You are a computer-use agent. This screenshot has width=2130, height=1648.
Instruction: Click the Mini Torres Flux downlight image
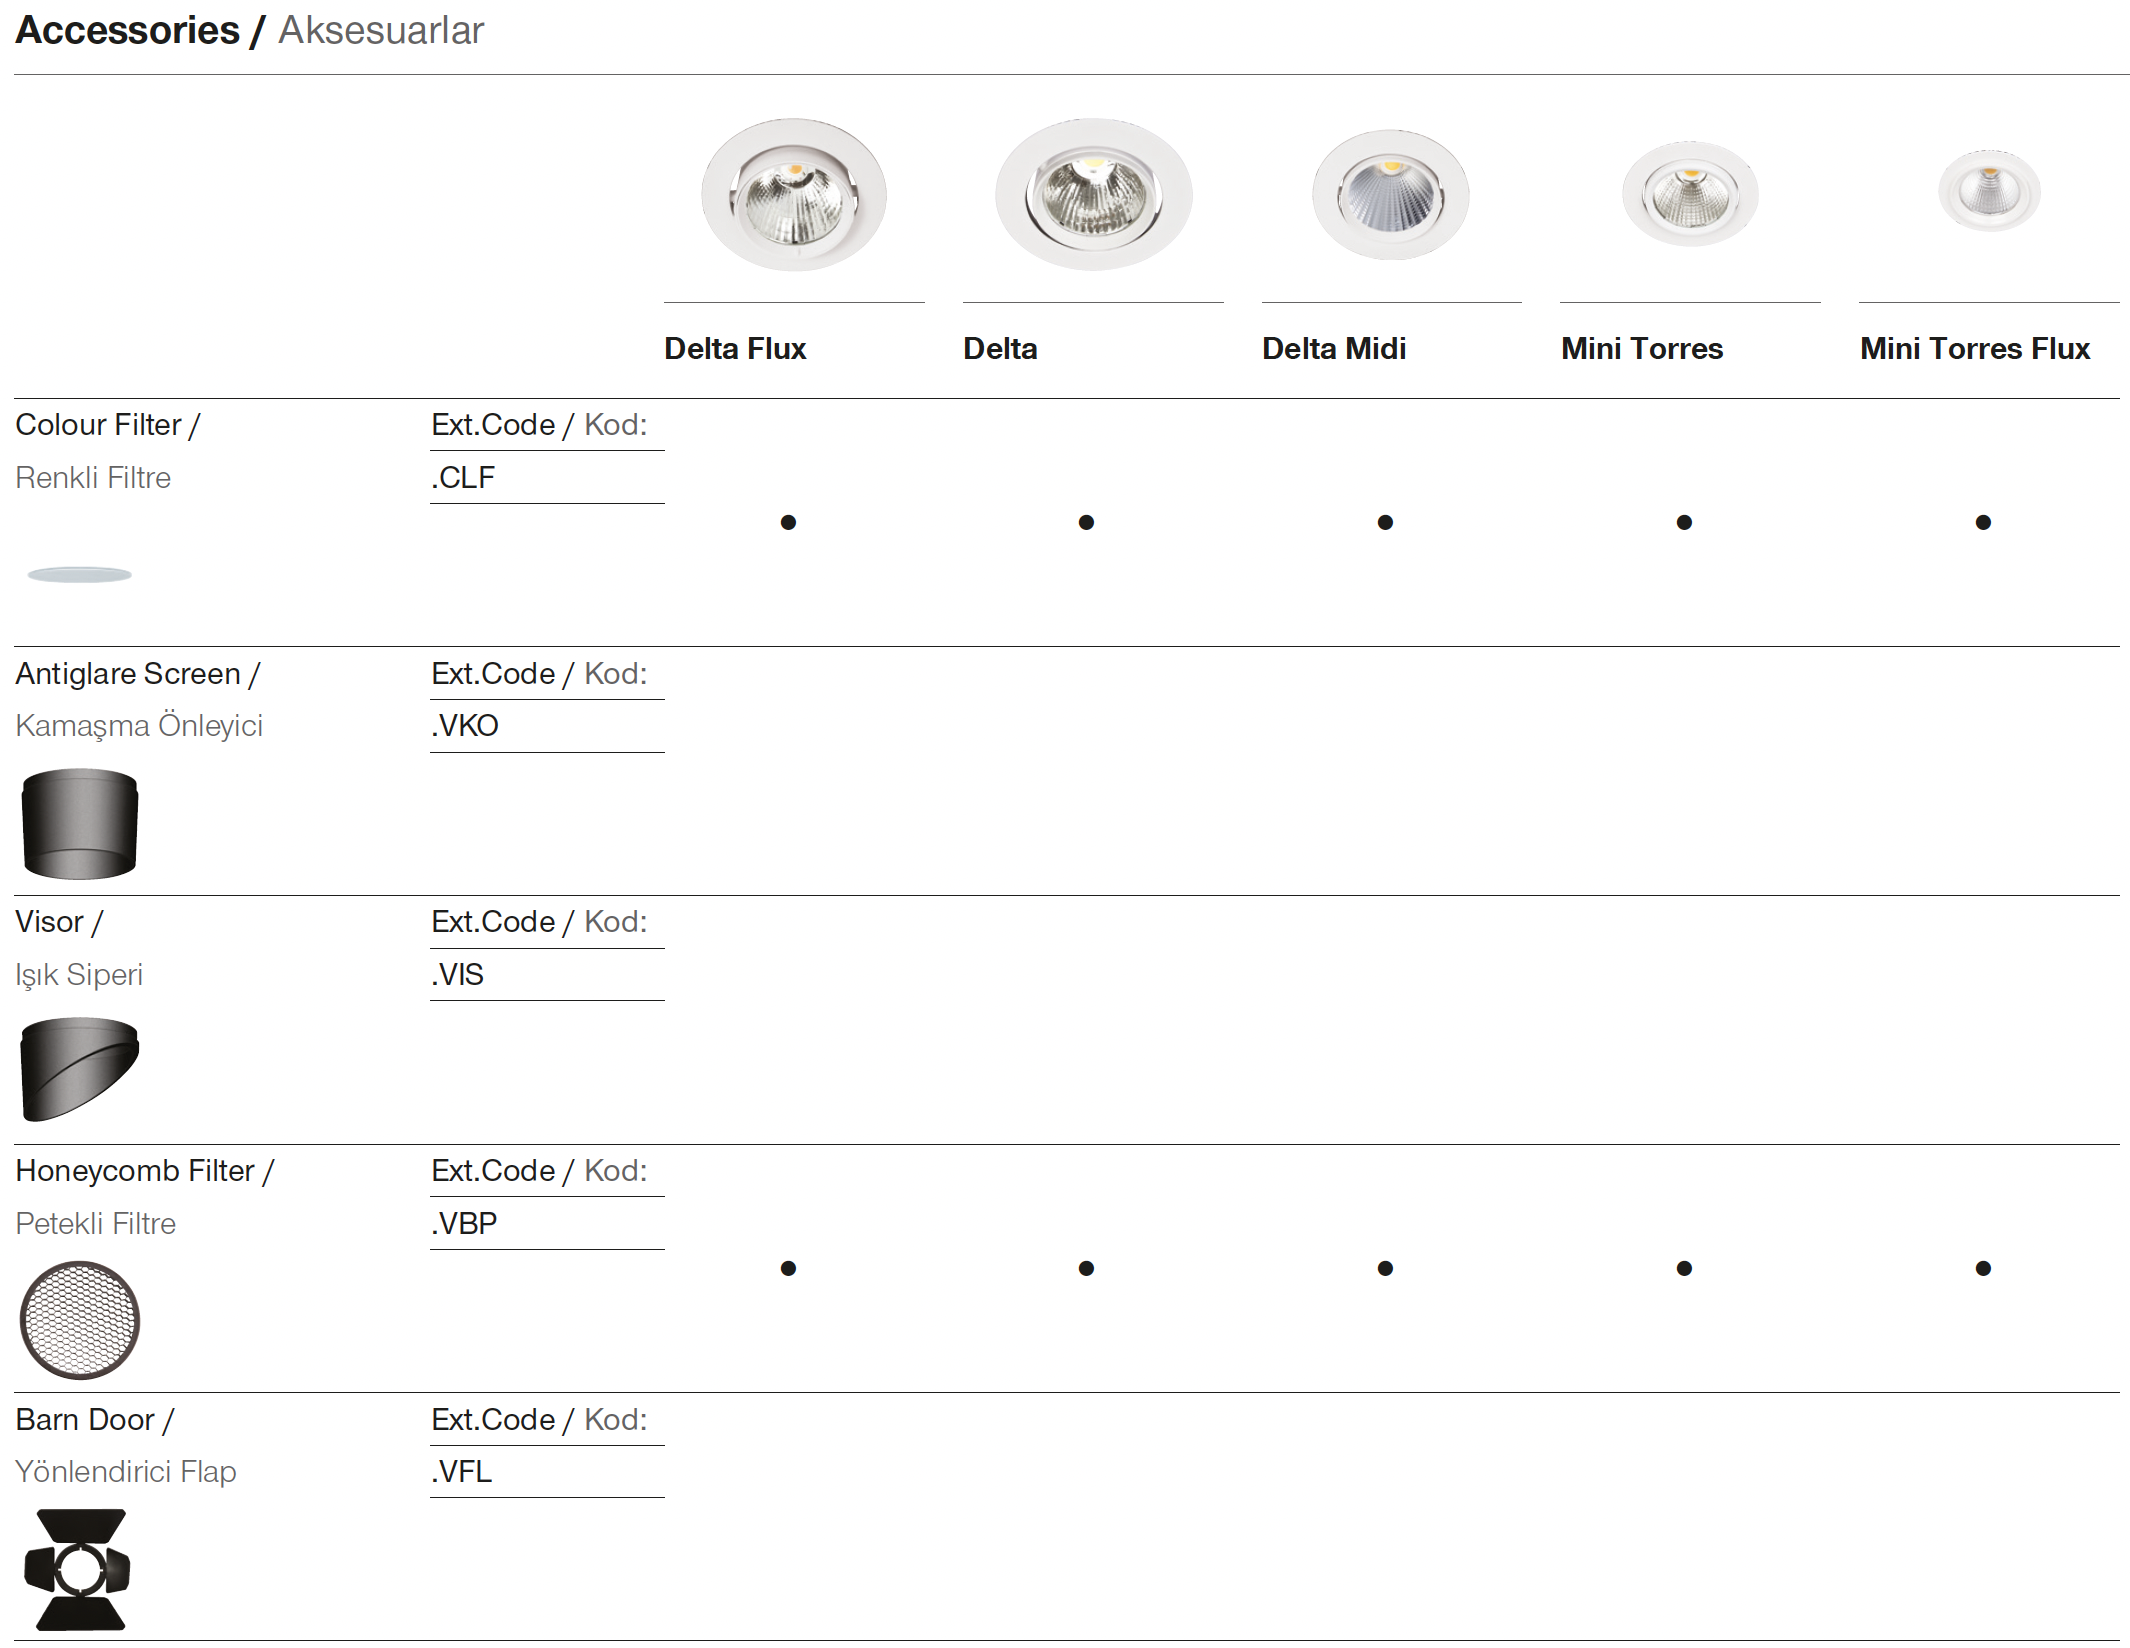pos(1989,190)
